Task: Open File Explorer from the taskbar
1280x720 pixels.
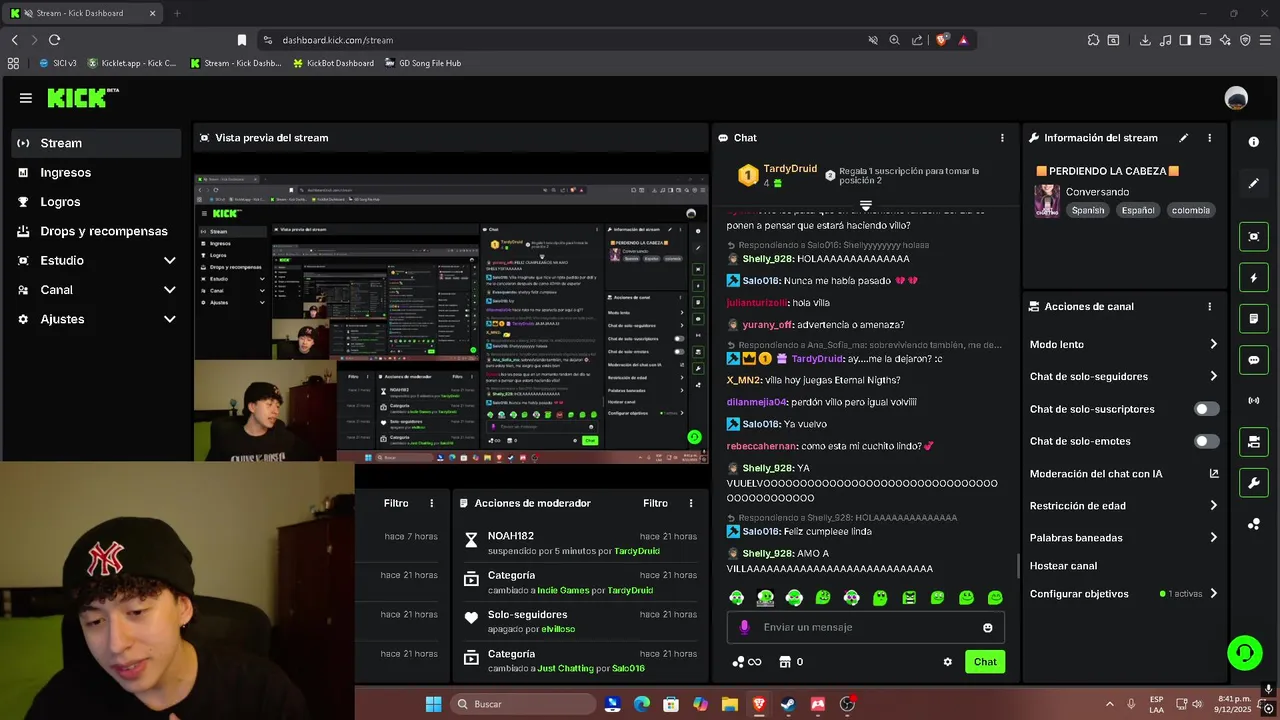Action: (x=730, y=704)
